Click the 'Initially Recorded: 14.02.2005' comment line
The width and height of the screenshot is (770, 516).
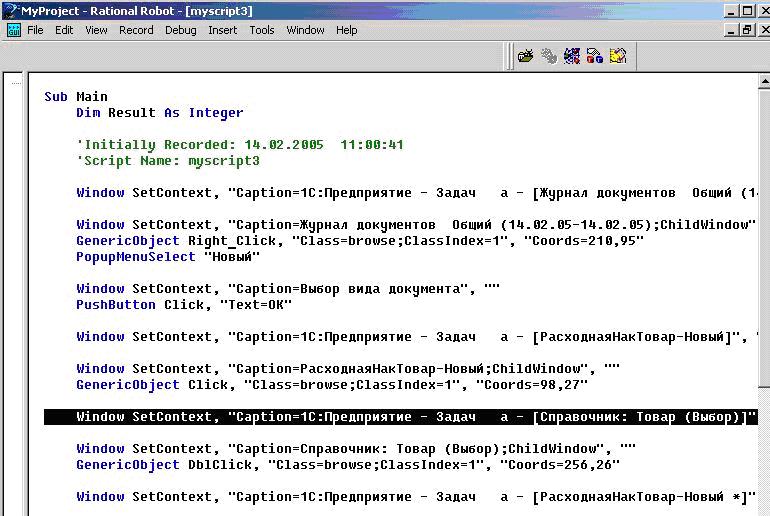(240, 145)
